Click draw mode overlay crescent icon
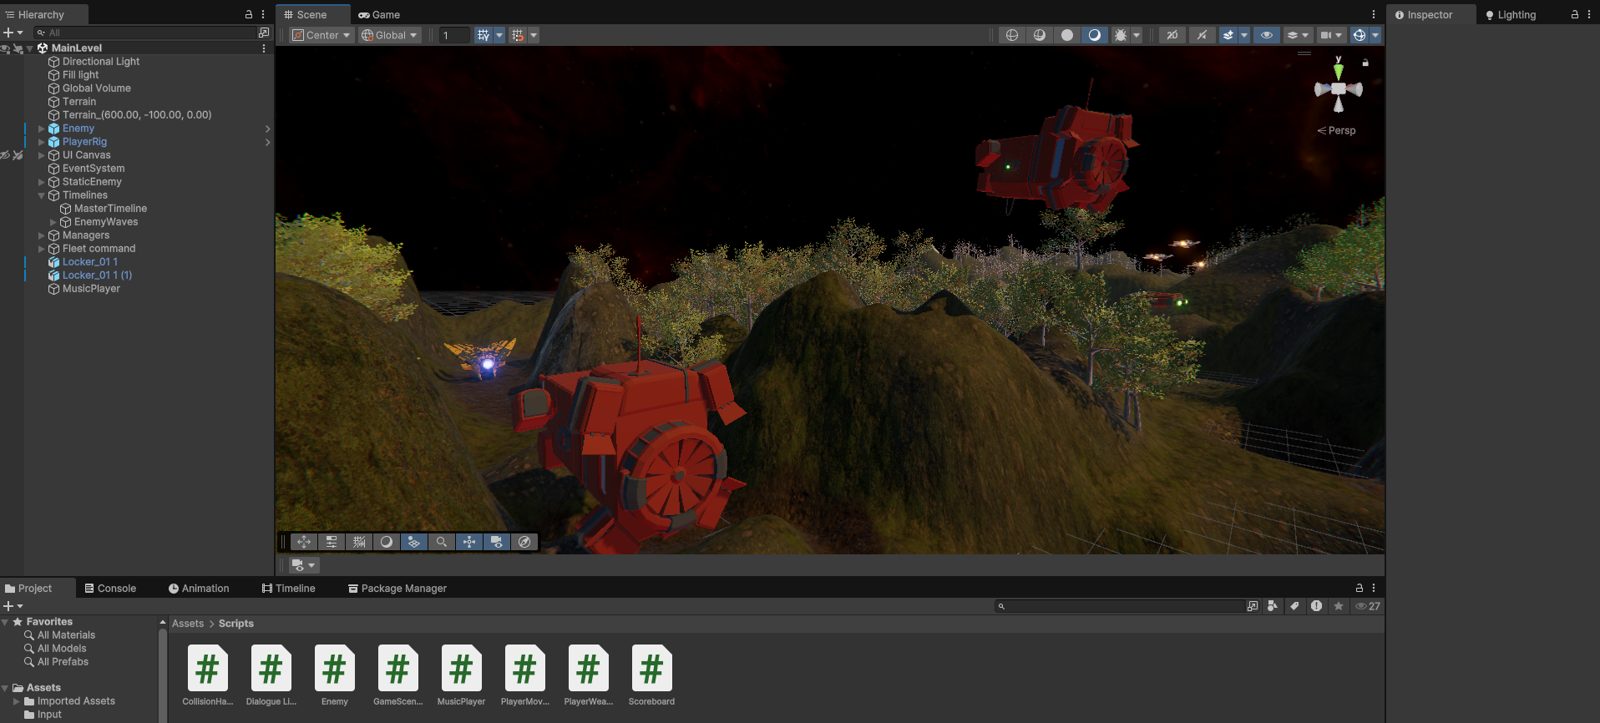 [386, 542]
